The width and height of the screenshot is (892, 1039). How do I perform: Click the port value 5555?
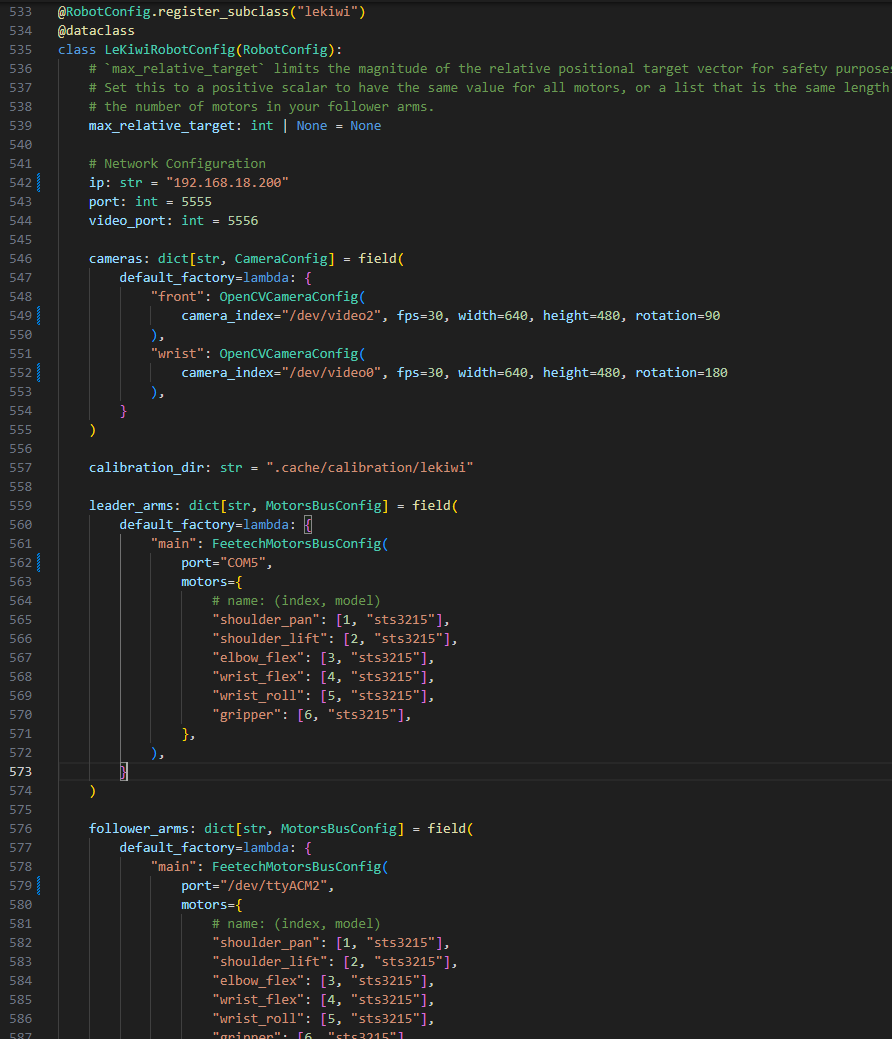197,201
